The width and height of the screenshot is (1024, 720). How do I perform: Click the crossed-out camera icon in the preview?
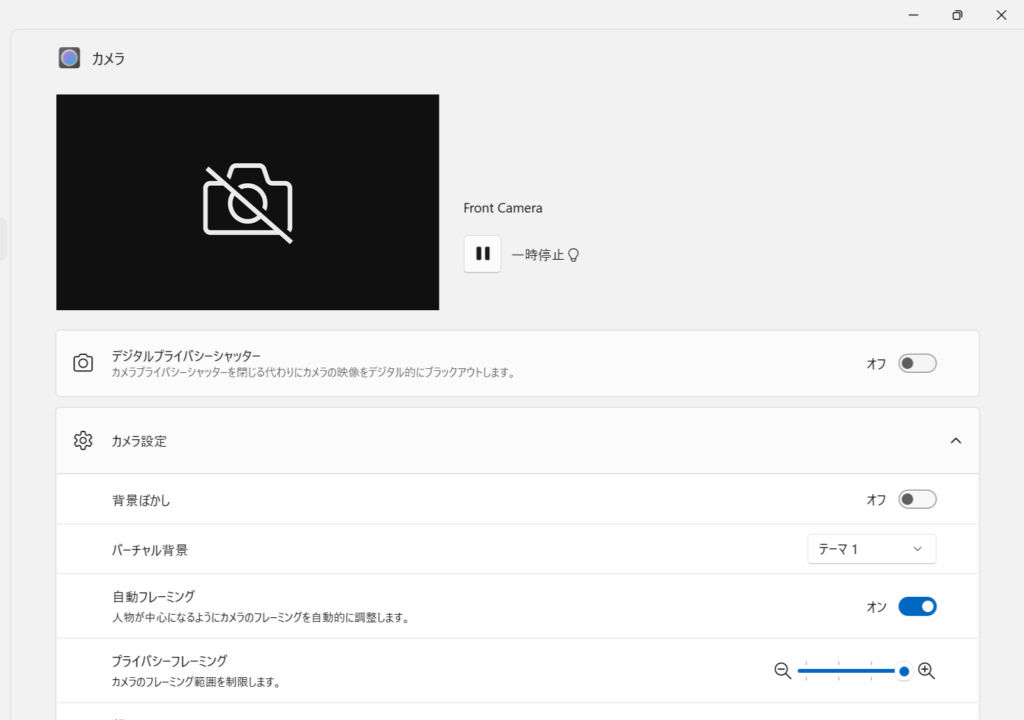coord(248,203)
